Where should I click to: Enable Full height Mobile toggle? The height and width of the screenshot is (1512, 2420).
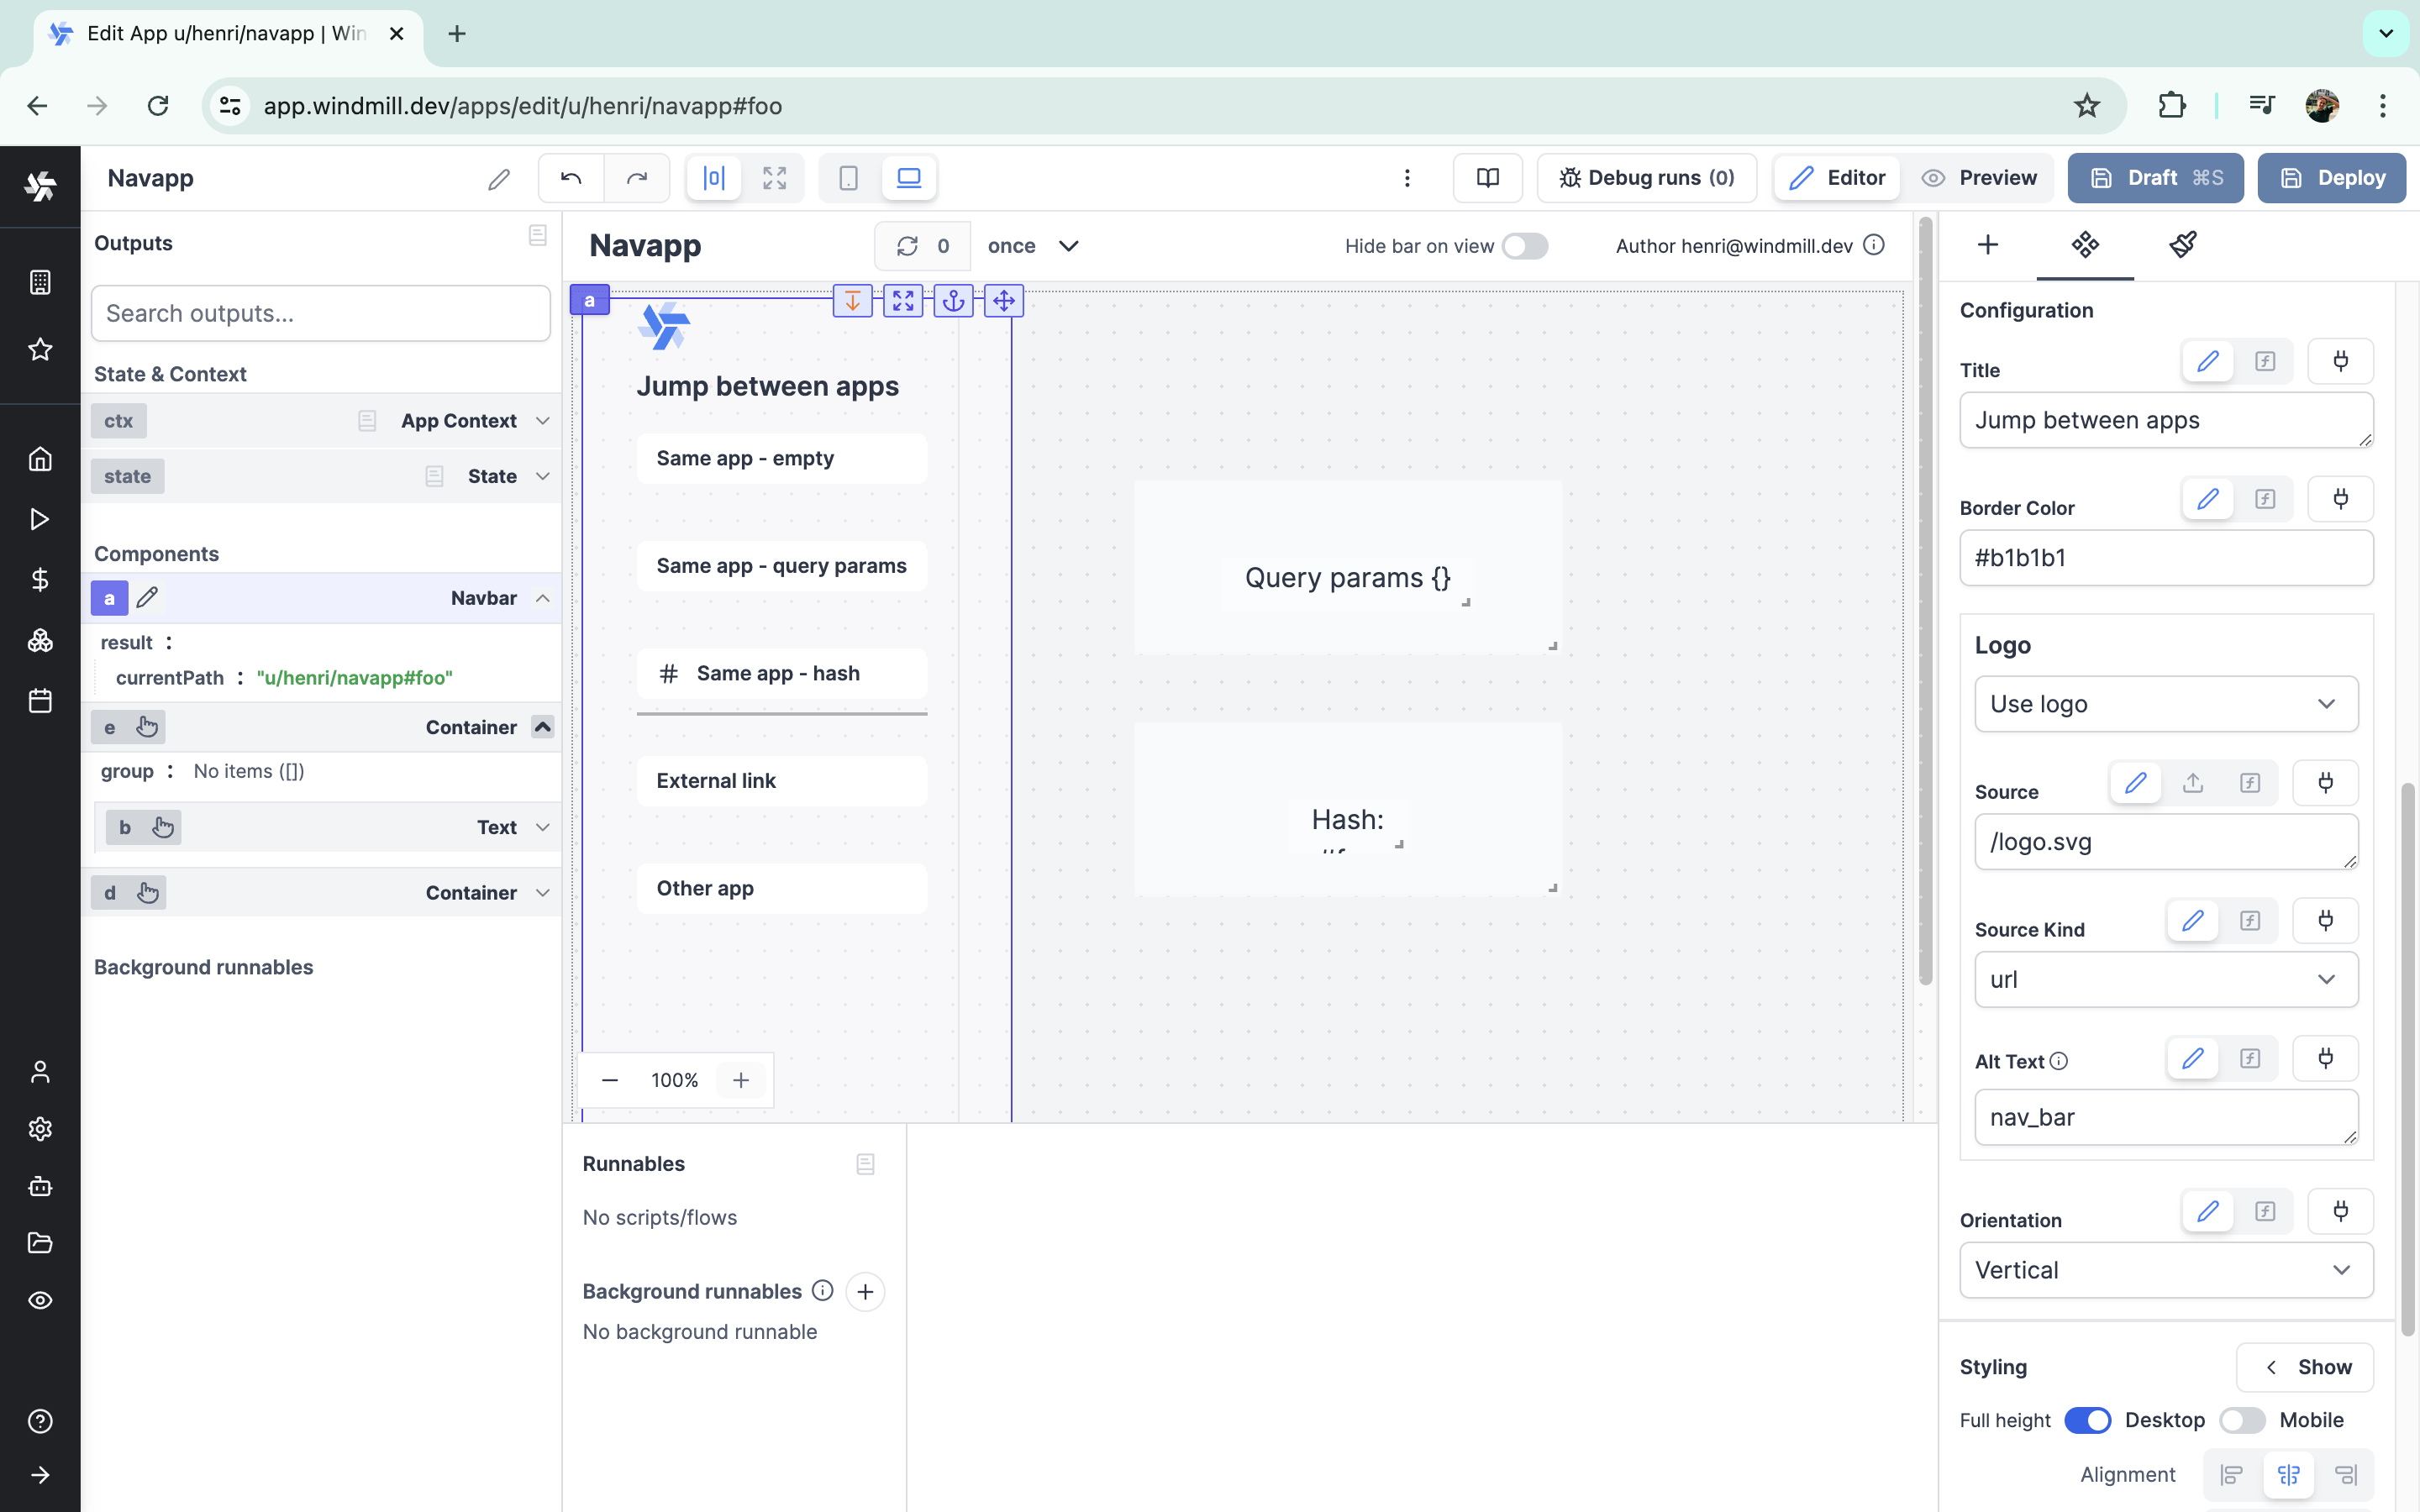pyautogui.click(x=2241, y=1420)
